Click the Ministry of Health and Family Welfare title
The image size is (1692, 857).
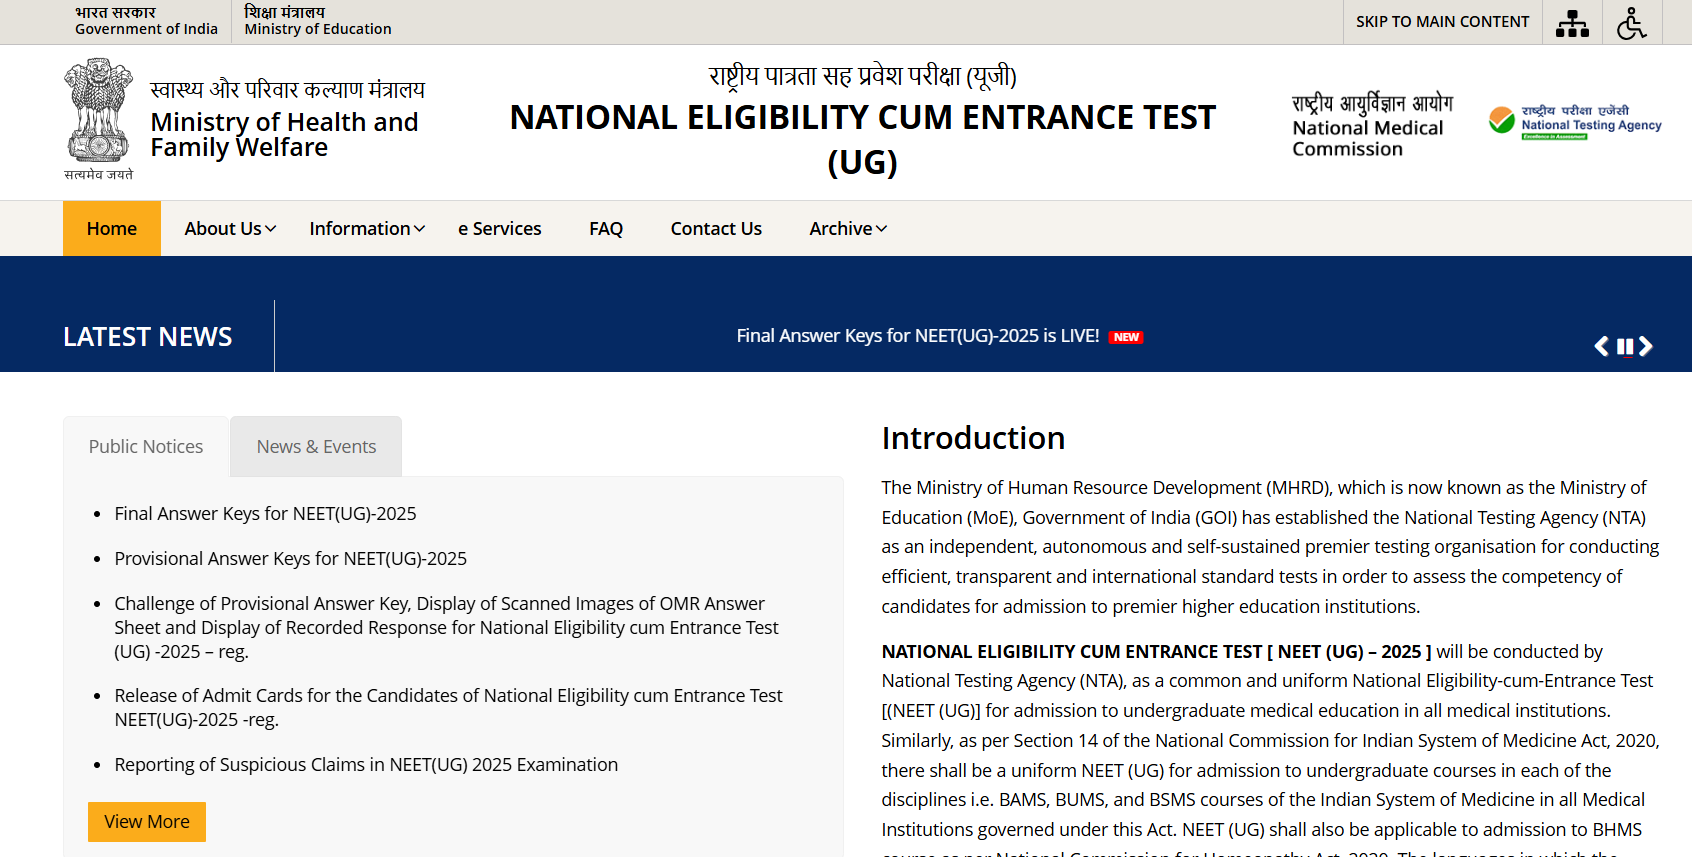pos(285,134)
